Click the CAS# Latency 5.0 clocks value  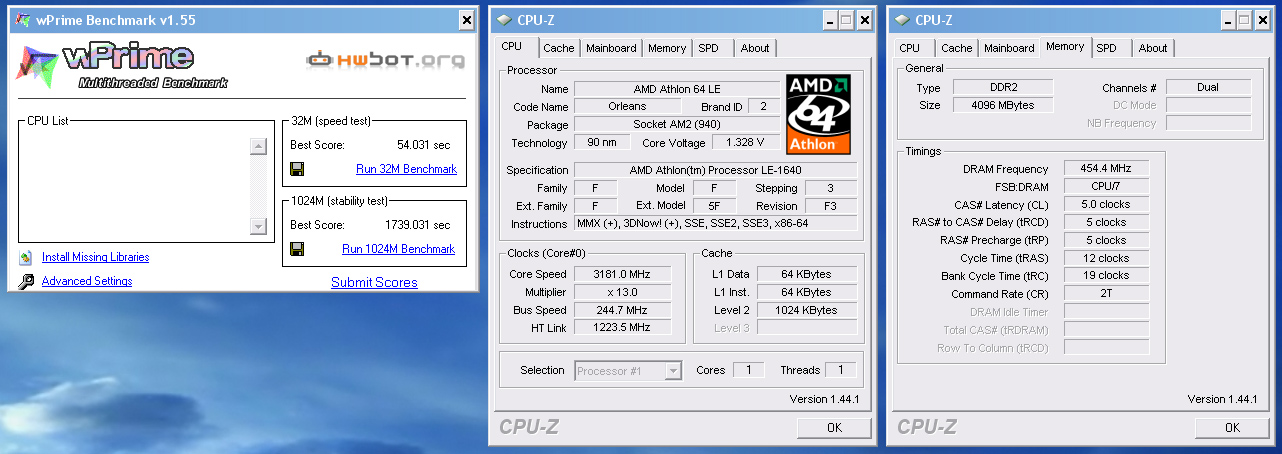click(1106, 204)
